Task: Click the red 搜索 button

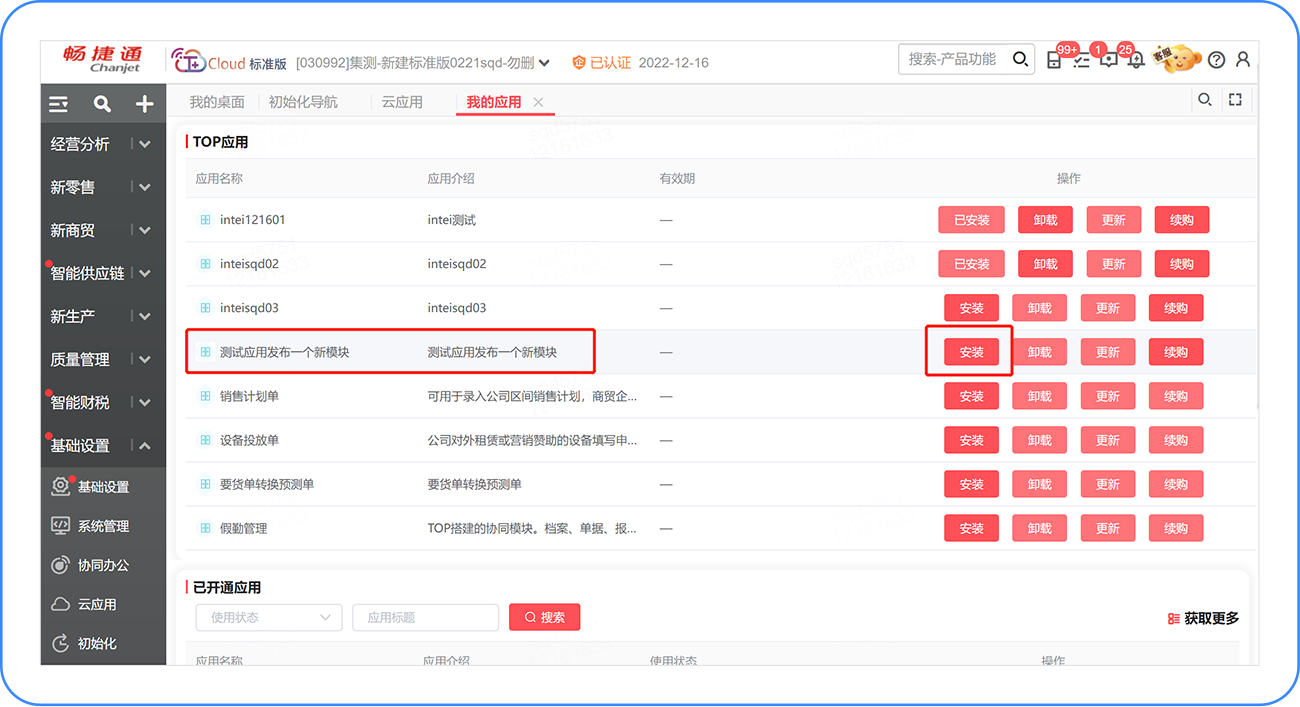Action: point(544,617)
